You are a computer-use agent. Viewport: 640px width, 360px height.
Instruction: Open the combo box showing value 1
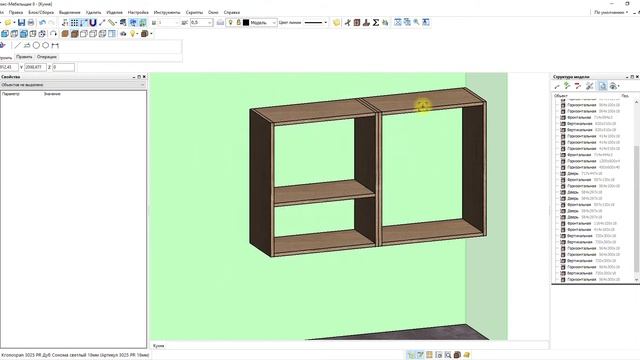coord(168,23)
